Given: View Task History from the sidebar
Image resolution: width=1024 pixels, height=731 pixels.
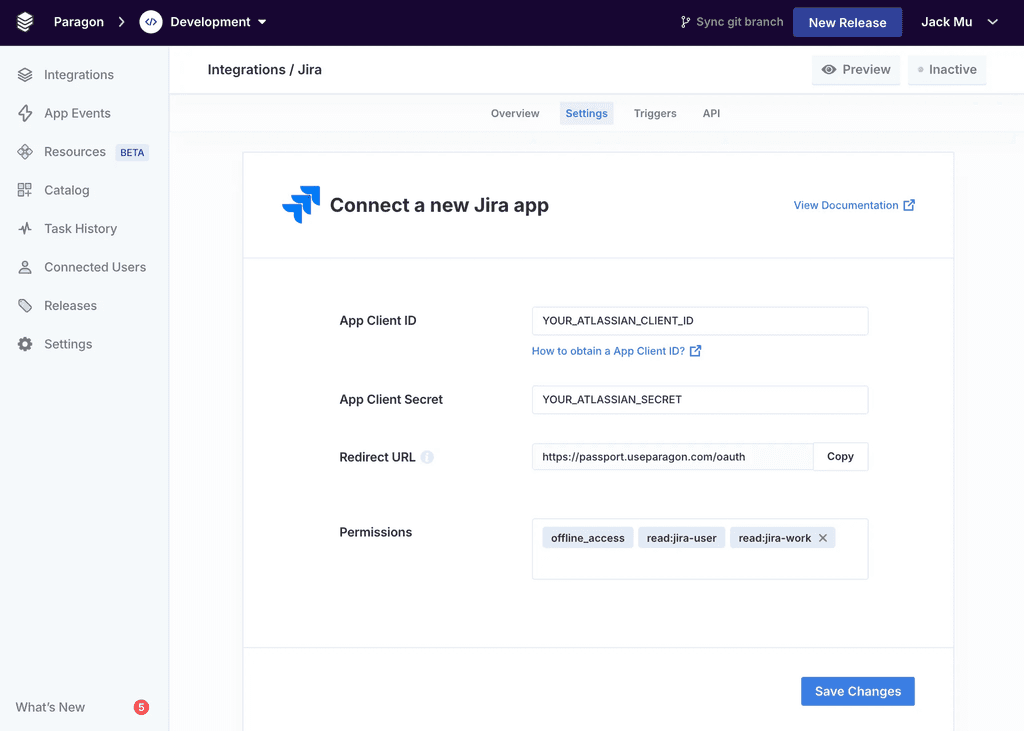Looking at the screenshot, I should pos(82,228).
